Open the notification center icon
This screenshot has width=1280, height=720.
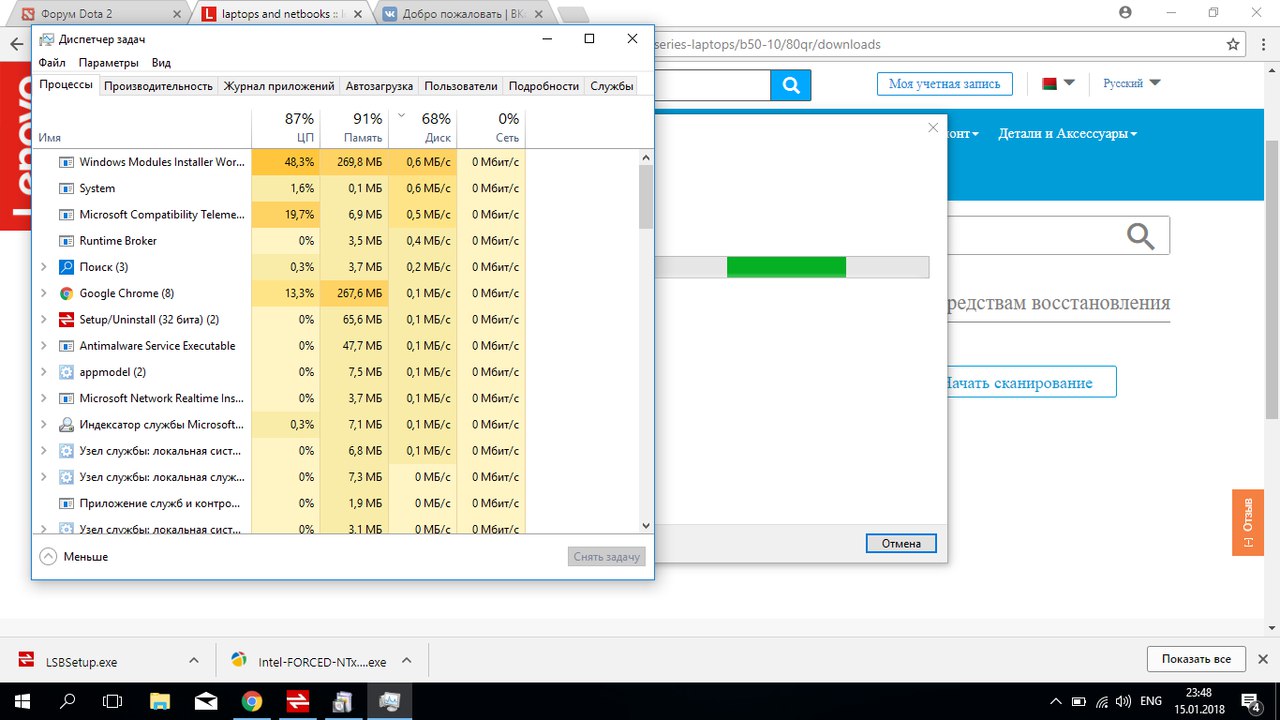[x=1250, y=701]
